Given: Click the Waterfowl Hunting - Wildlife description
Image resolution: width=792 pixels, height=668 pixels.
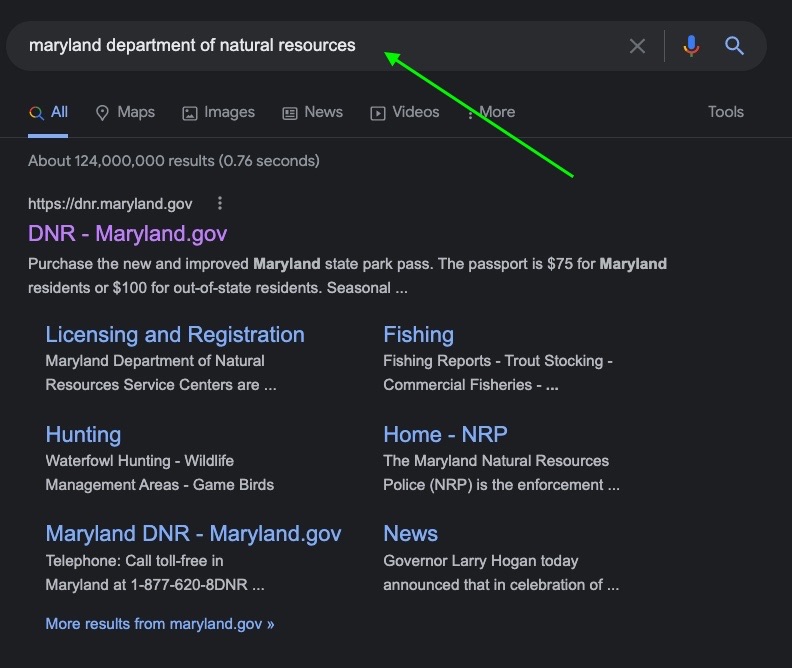Looking at the screenshot, I should click(x=160, y=473).
